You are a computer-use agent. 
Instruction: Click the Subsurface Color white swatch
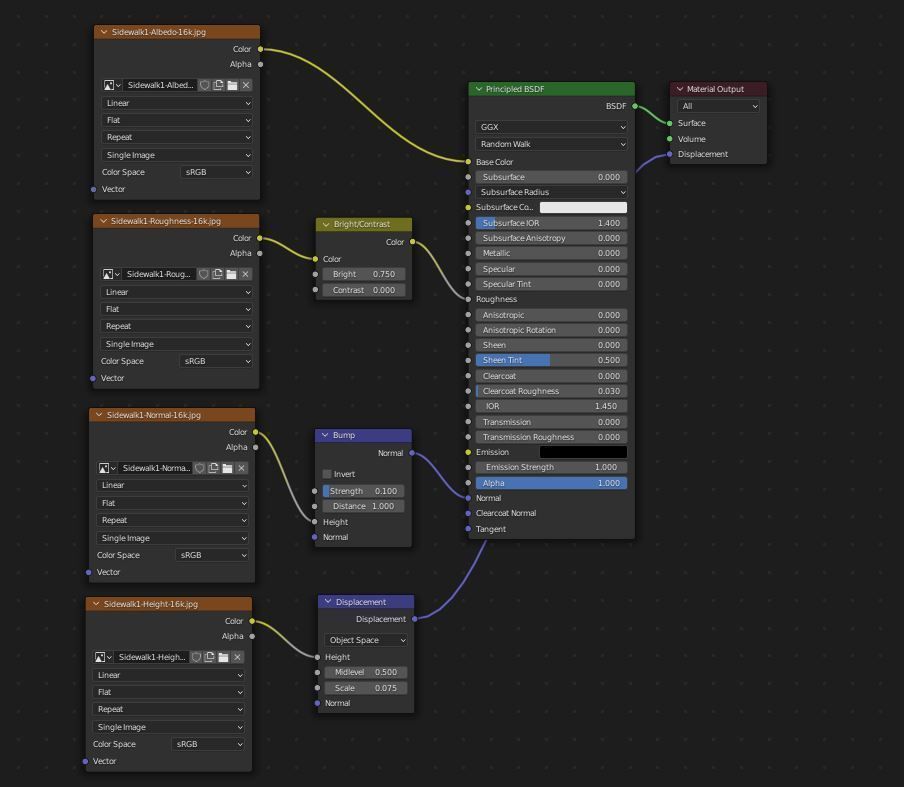point(583,207)
